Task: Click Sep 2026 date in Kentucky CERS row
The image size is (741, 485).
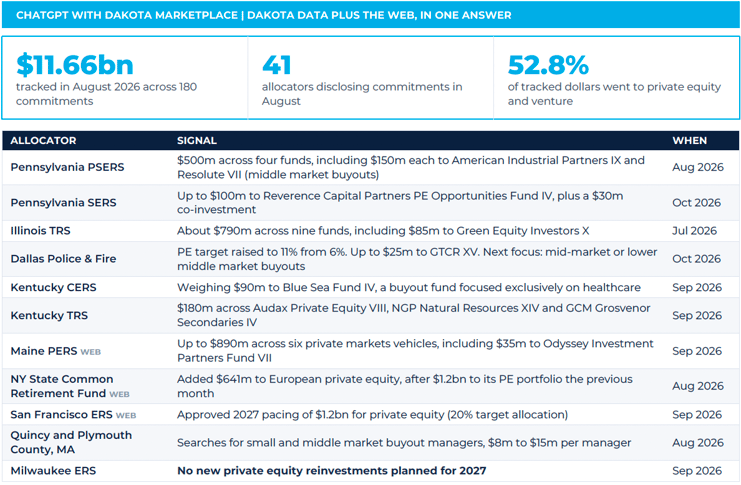Action: [697, 287]
